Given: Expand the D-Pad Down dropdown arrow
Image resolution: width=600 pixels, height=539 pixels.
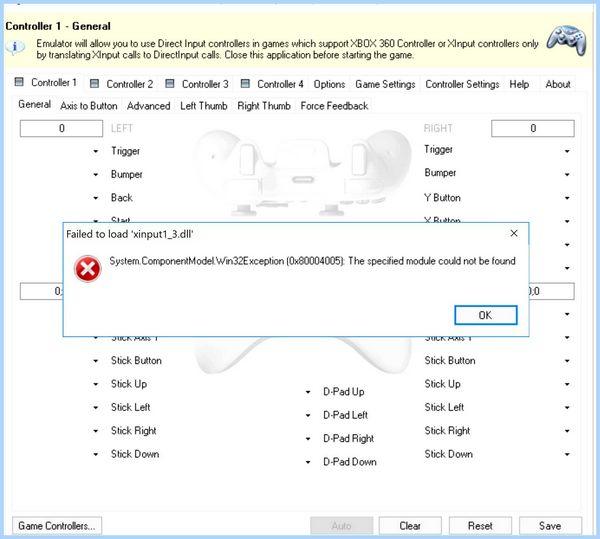Looking at the screenshot, I should pyautogui.click(x=308, y=462).
